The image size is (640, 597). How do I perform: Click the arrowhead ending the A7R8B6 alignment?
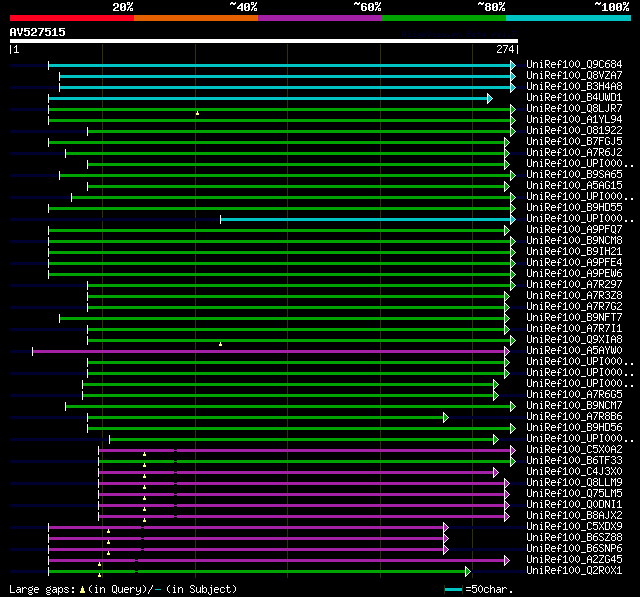click(446, 417)
